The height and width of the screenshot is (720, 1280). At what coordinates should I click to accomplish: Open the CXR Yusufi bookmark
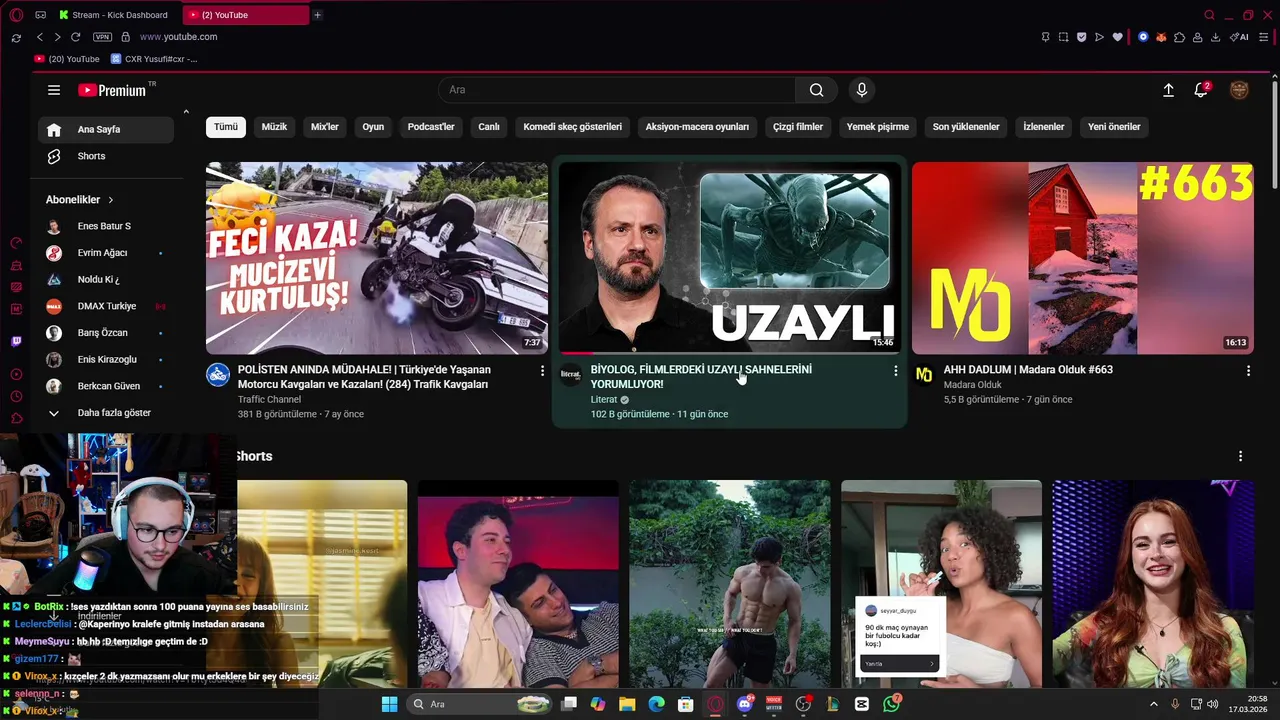tap(154, 59)
